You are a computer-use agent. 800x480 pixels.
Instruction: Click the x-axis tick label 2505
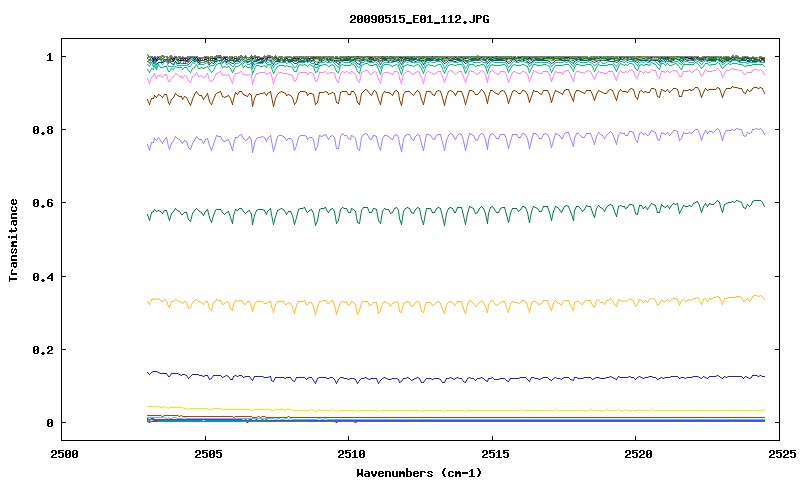click(208, 454)
